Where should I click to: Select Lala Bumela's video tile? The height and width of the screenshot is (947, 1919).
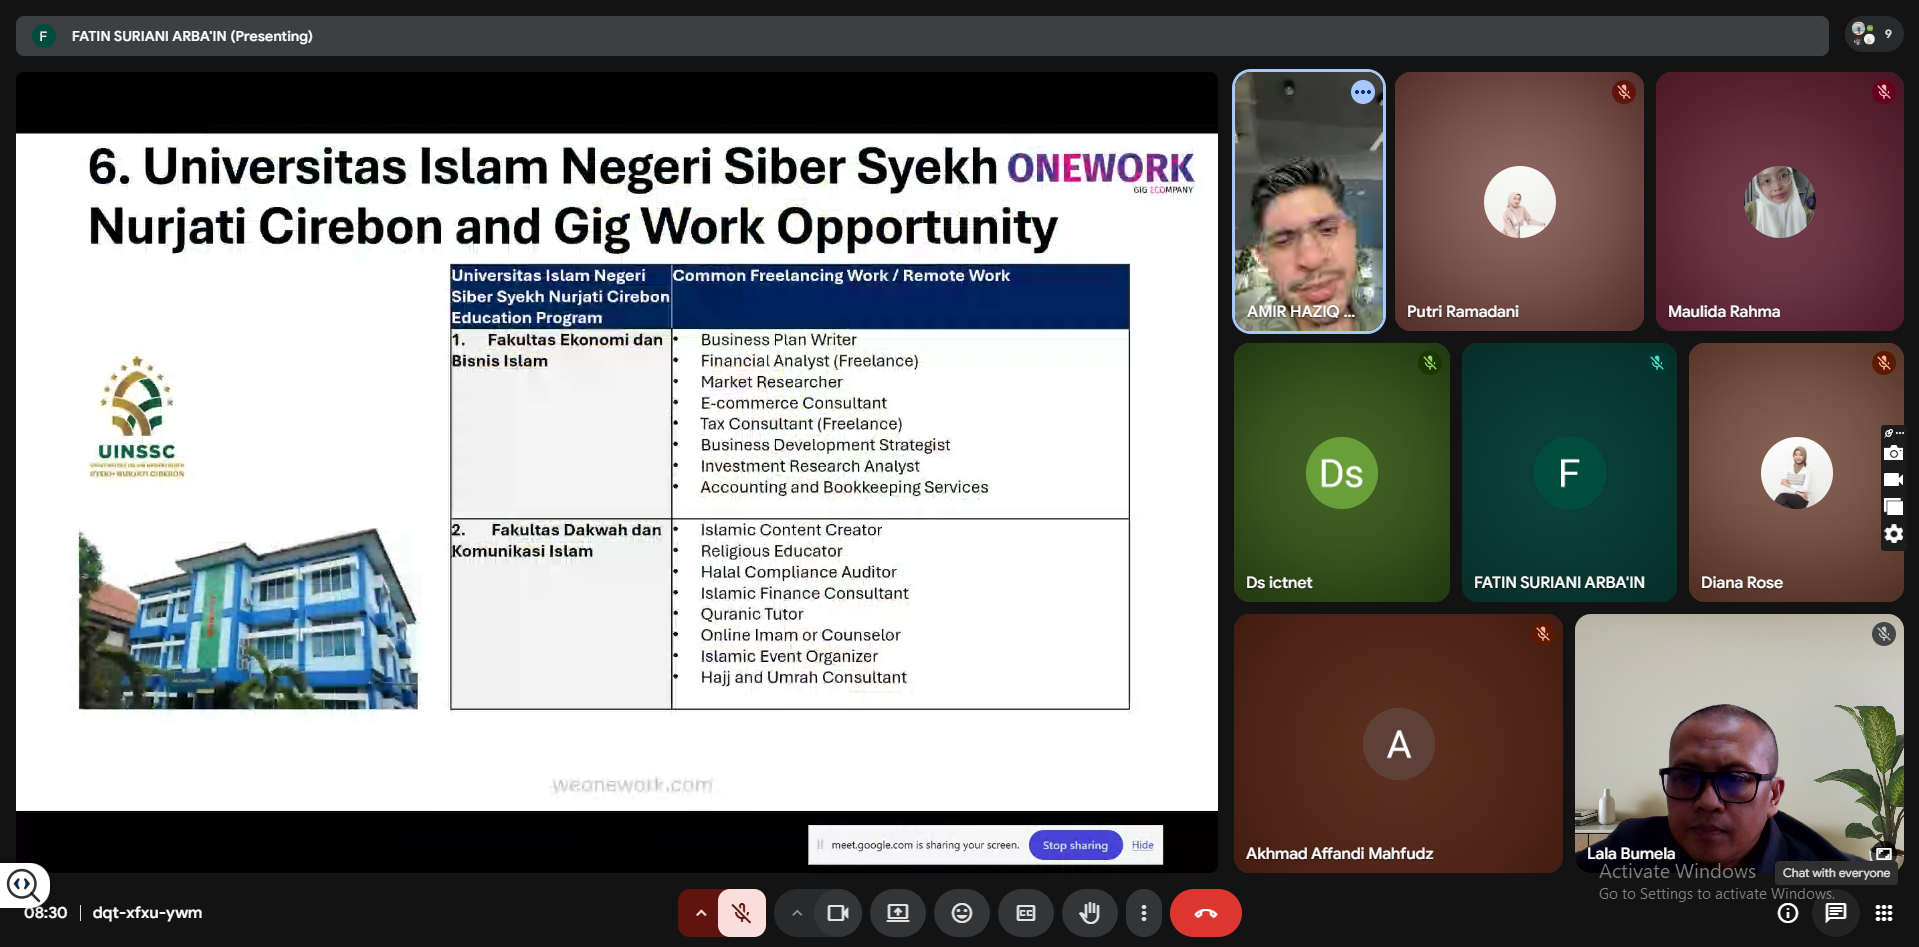[1738, 742]
